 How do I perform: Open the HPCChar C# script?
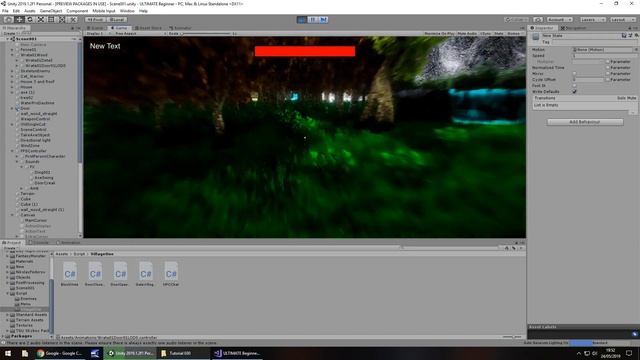click(x=171, y=274)
